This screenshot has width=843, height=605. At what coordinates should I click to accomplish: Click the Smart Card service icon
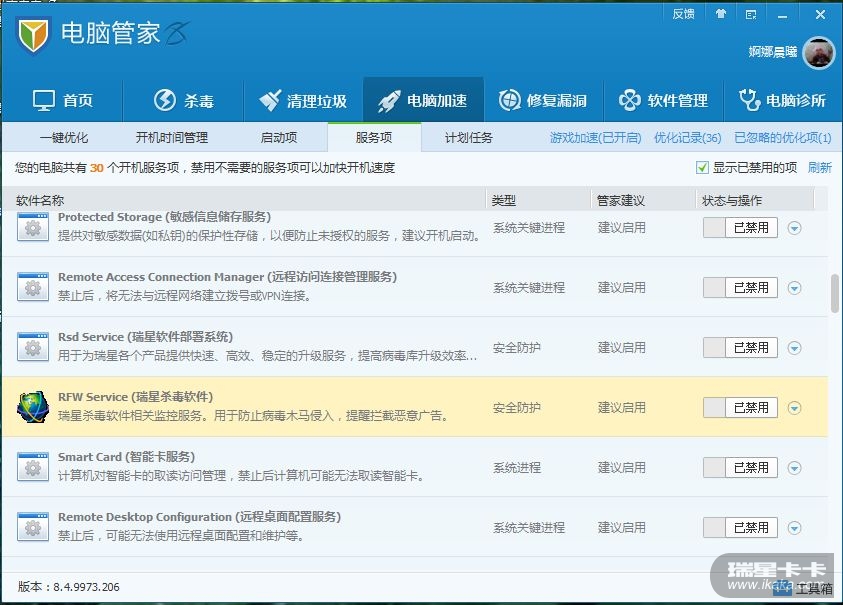[x=33, y=467]
